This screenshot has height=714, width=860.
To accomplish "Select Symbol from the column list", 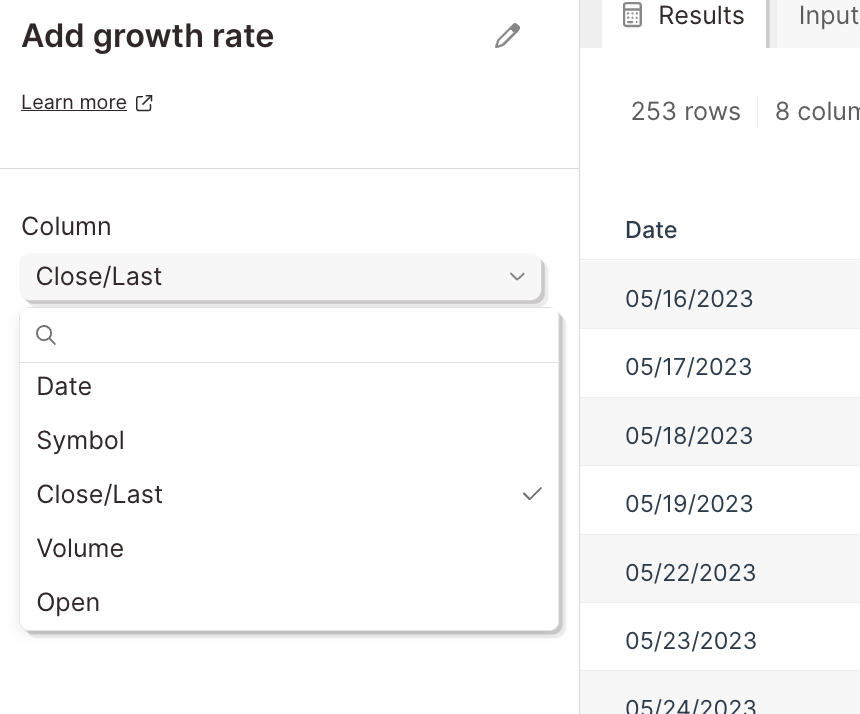I will tap(289, 440).
